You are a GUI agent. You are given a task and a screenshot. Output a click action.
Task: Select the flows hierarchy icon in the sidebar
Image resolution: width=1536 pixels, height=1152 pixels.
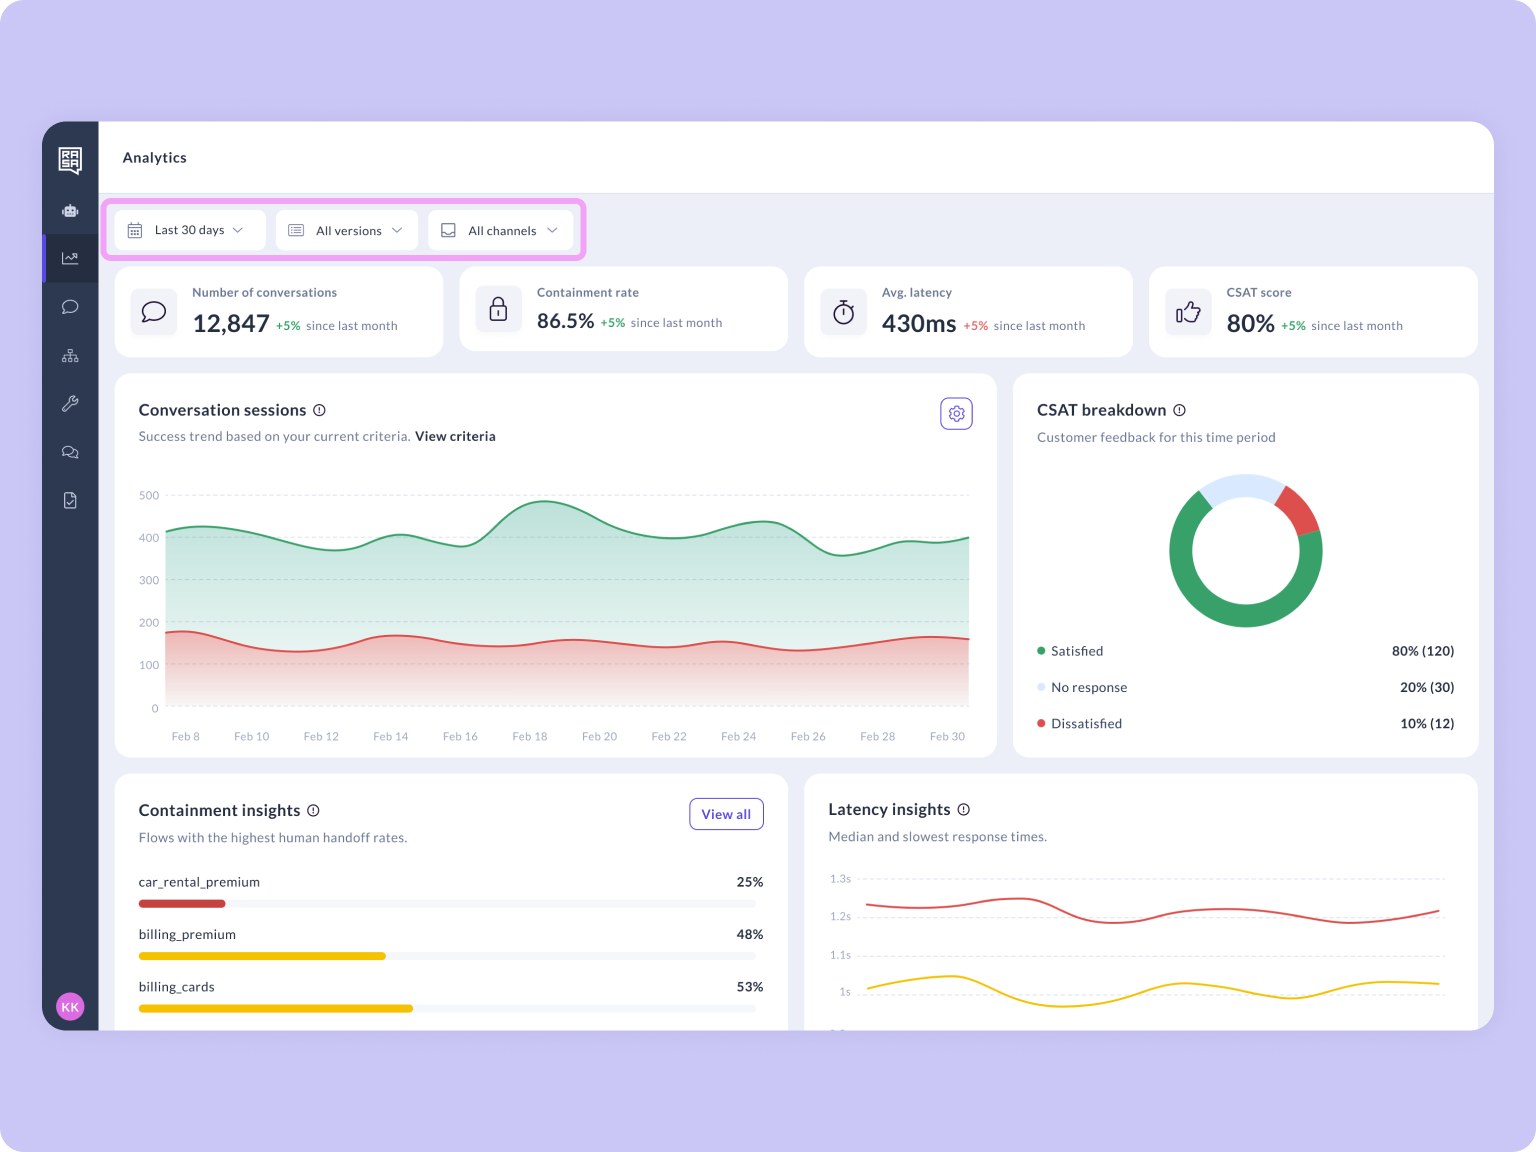[x=70, y=354]
